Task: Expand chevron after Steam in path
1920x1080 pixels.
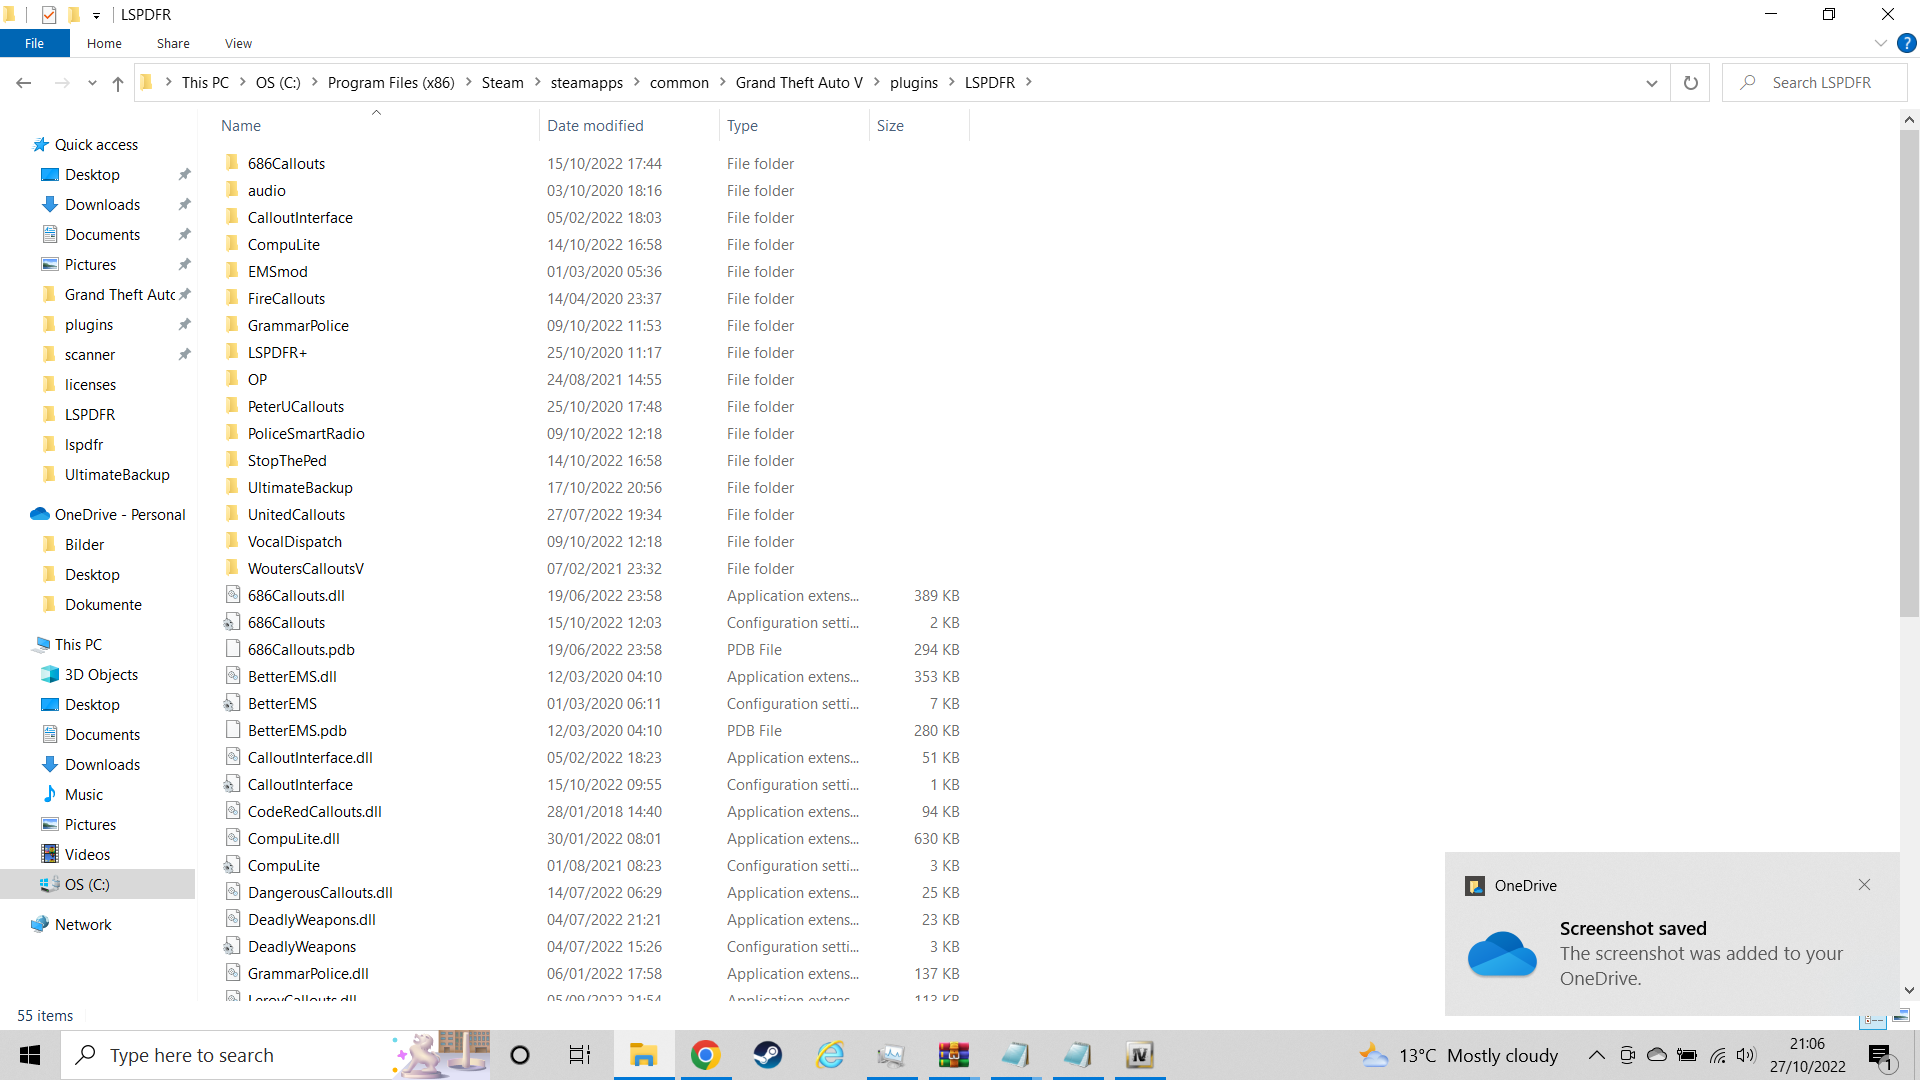Action: (x=537, y=82)
